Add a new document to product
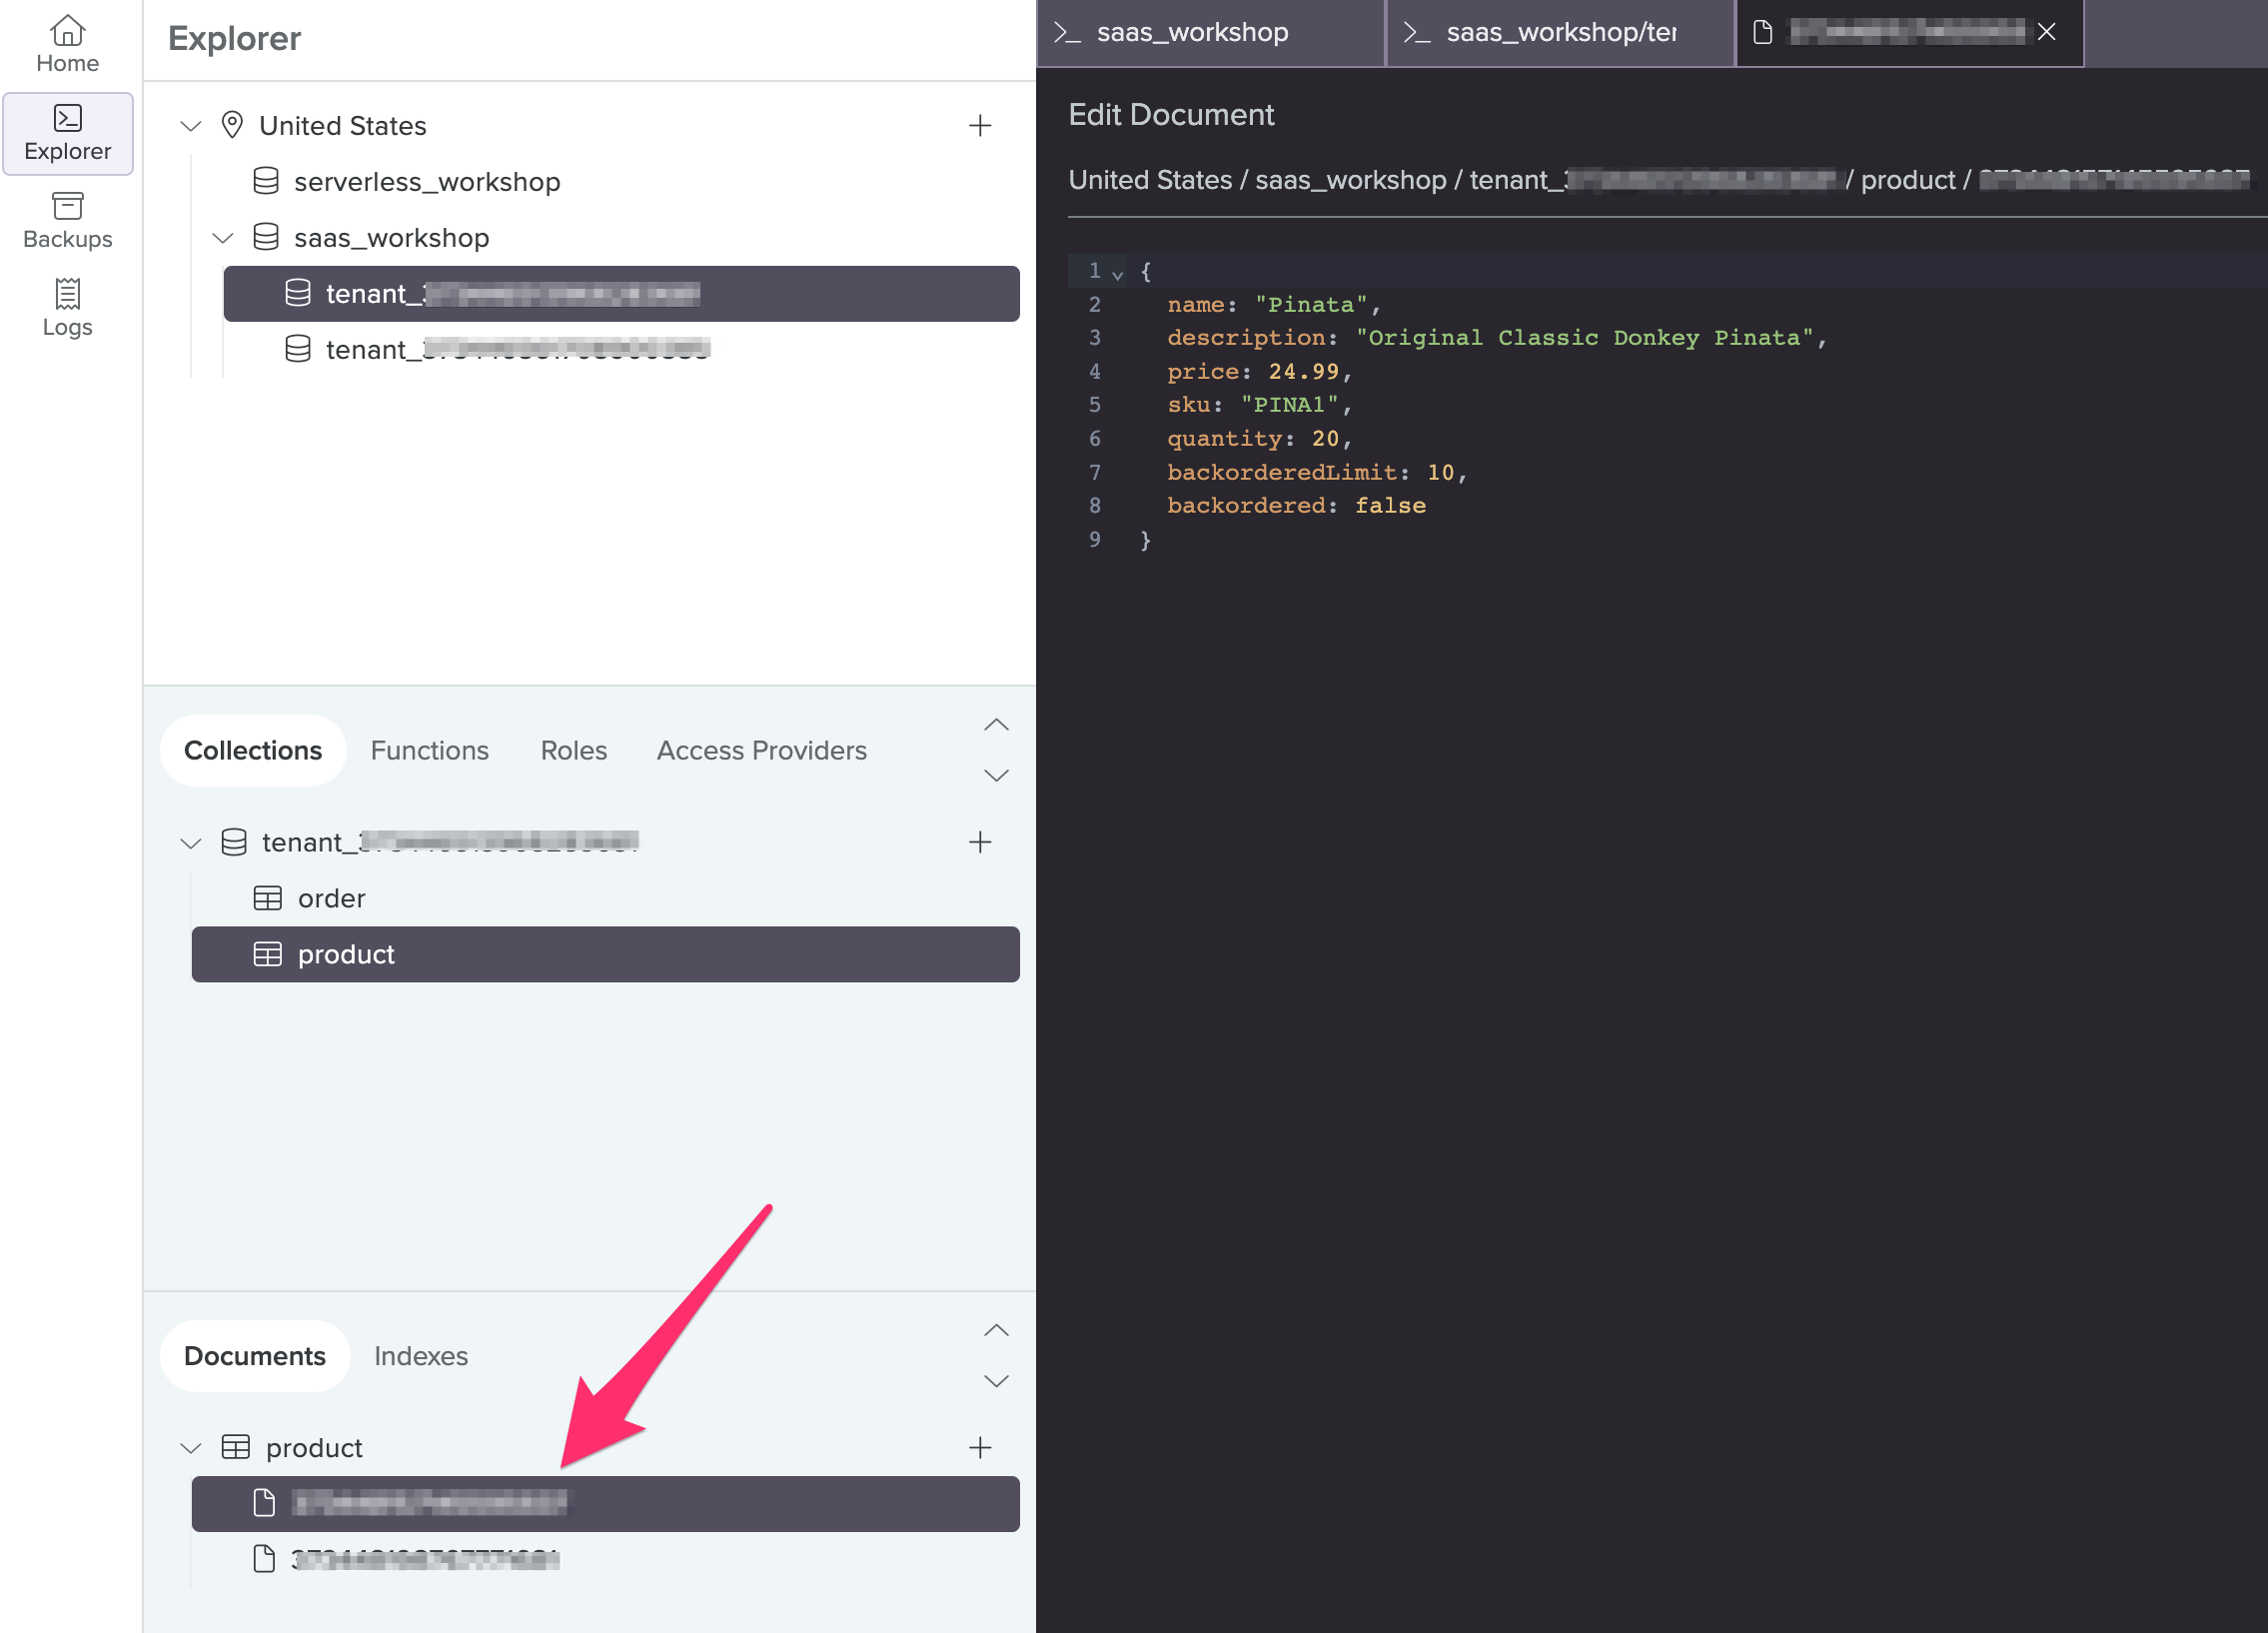Image resolution: width=2268 pixels, height=1633 pixels. pyautogui.click(x=980, y=1447)
